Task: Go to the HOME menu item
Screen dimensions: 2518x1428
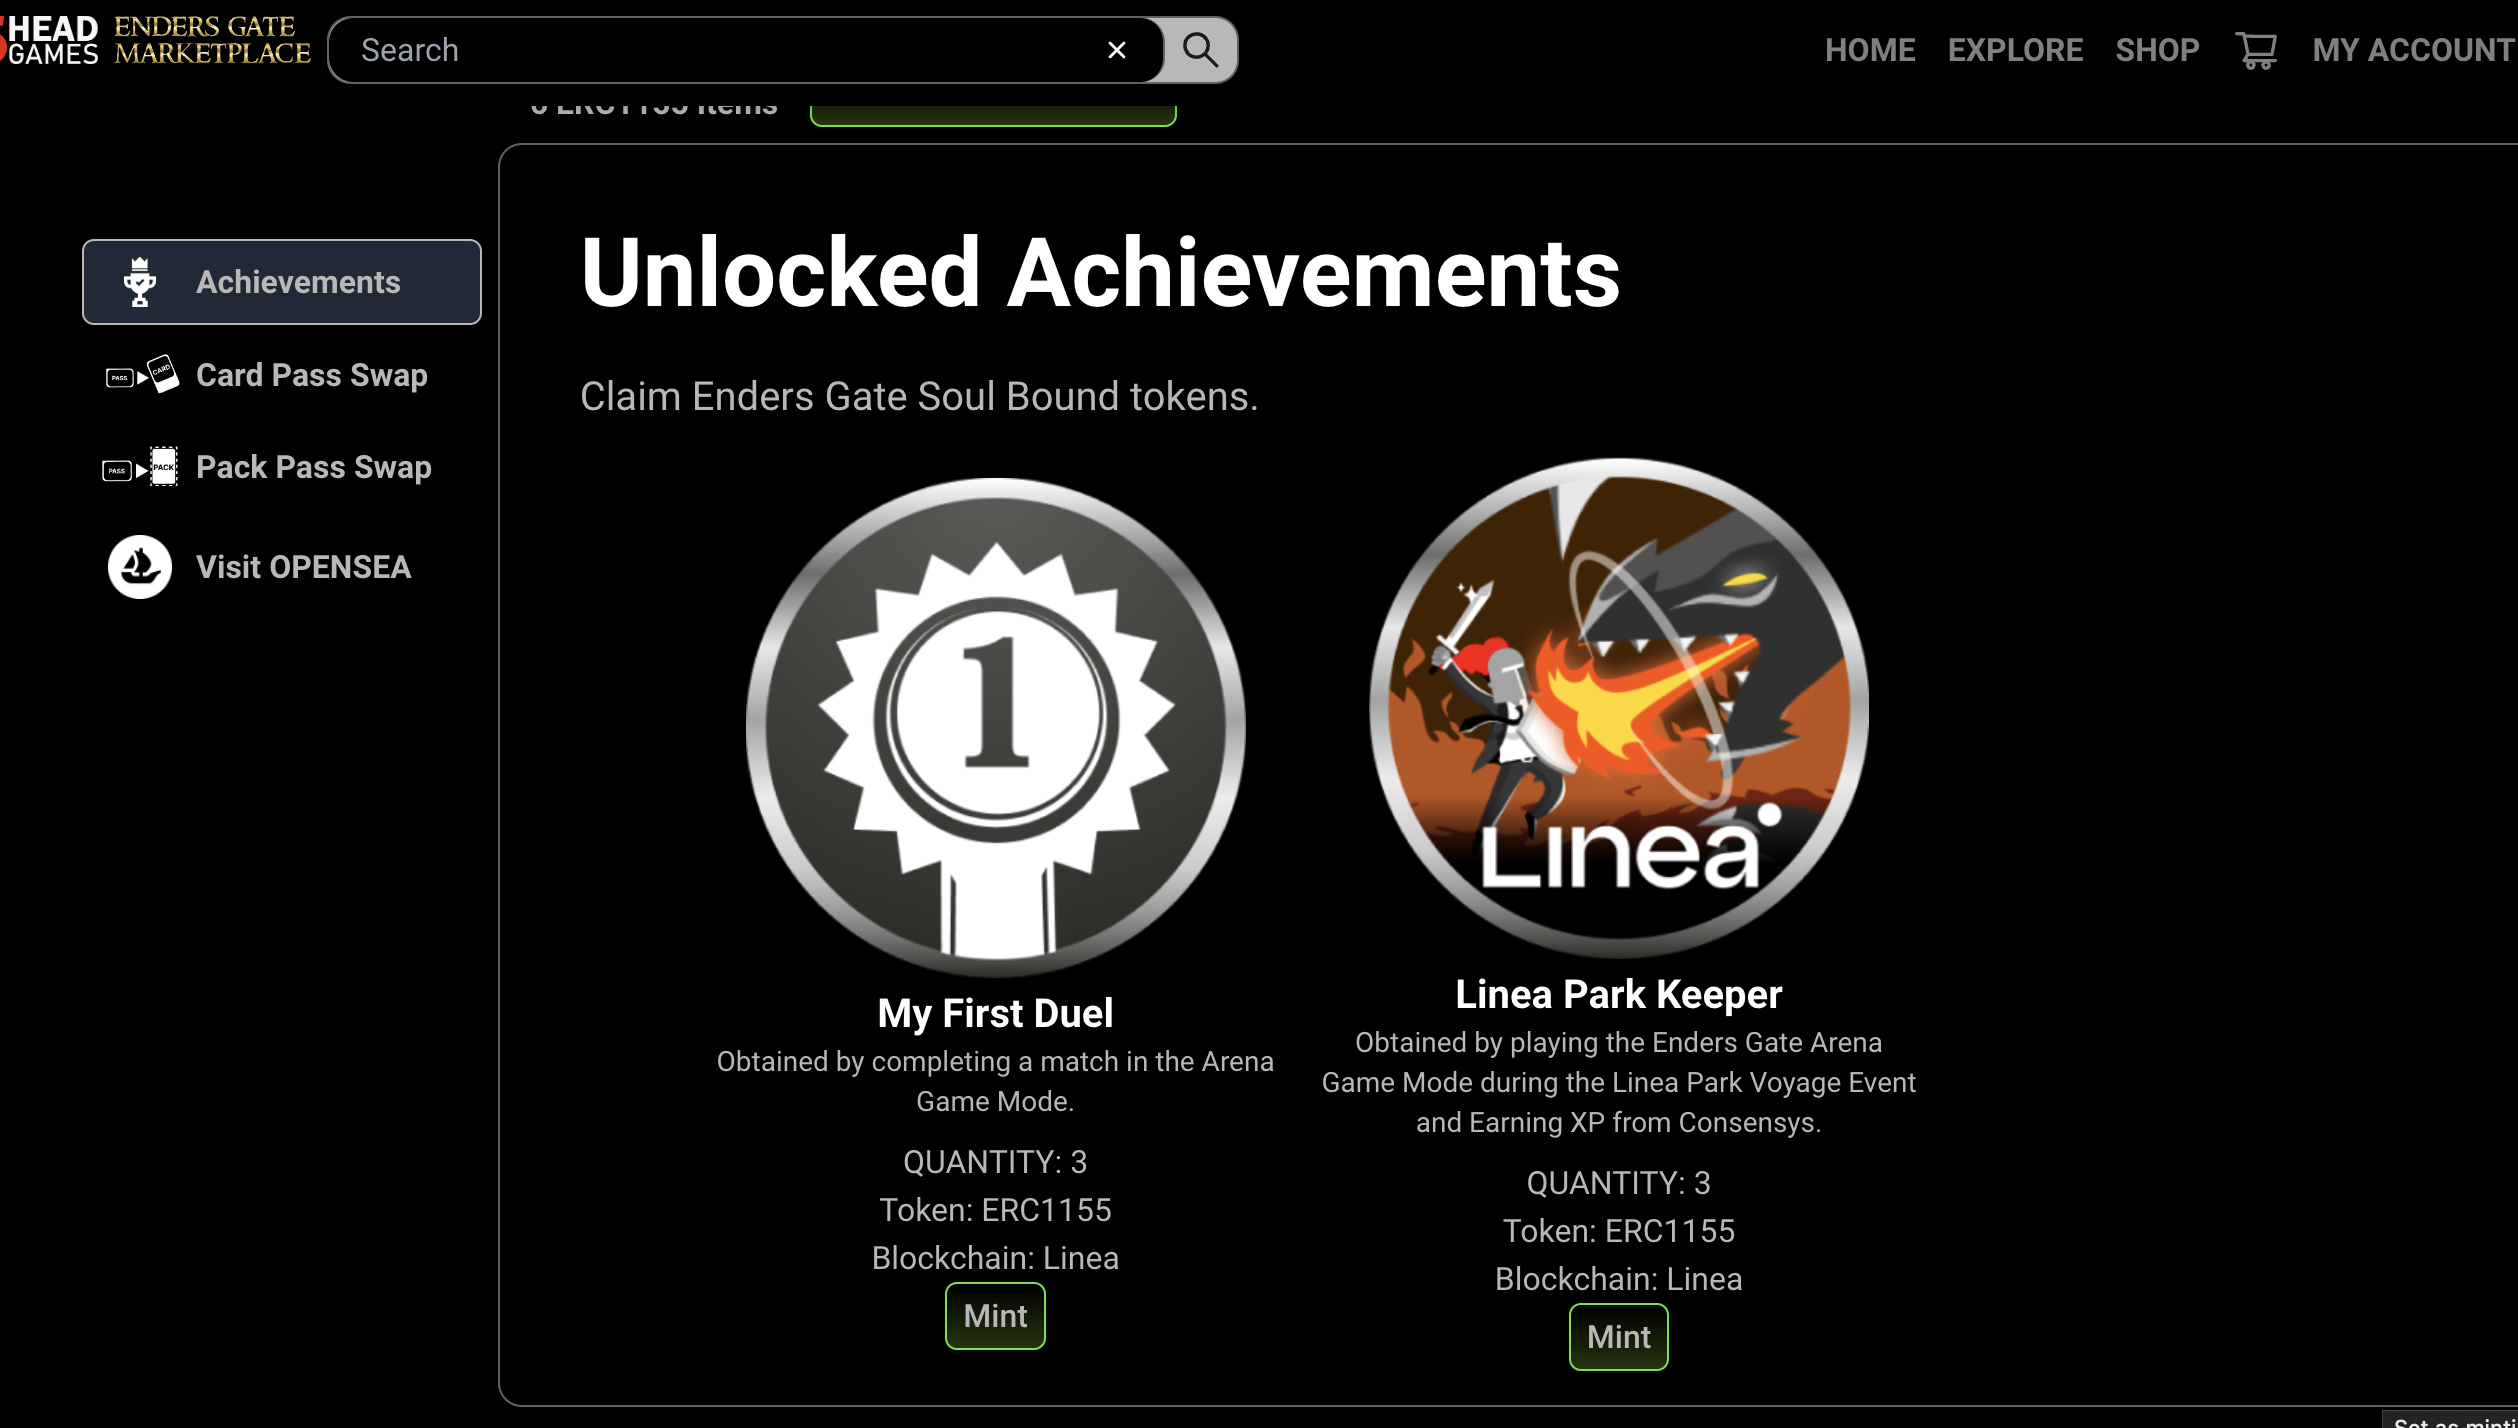Action: point(1870,50)
